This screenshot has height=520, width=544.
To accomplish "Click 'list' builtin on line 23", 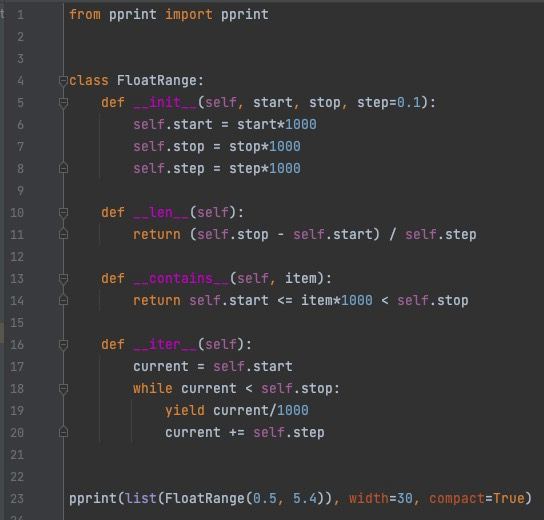I will (x=141, y=499).
